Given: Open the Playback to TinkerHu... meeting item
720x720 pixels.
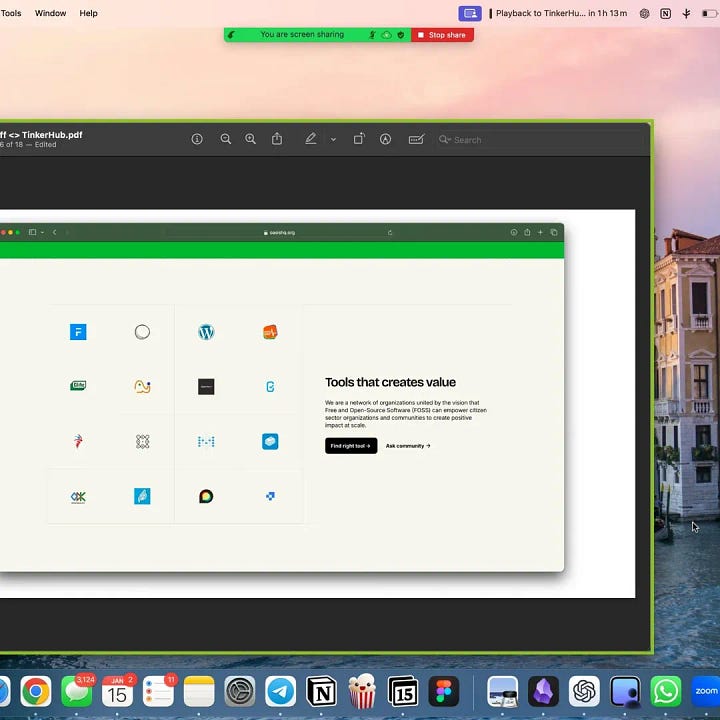Looking at the screenshot, I should tap(558, 13).
